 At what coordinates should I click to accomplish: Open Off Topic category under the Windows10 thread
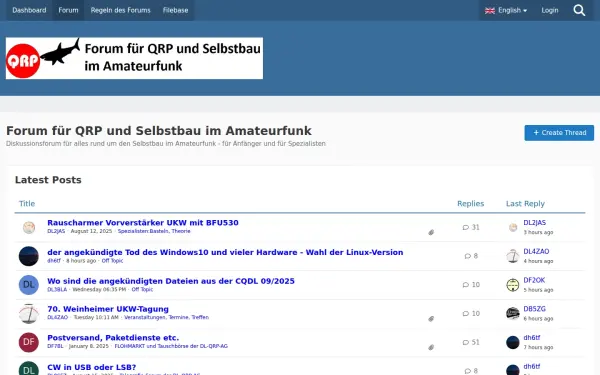tap(112, 261)
